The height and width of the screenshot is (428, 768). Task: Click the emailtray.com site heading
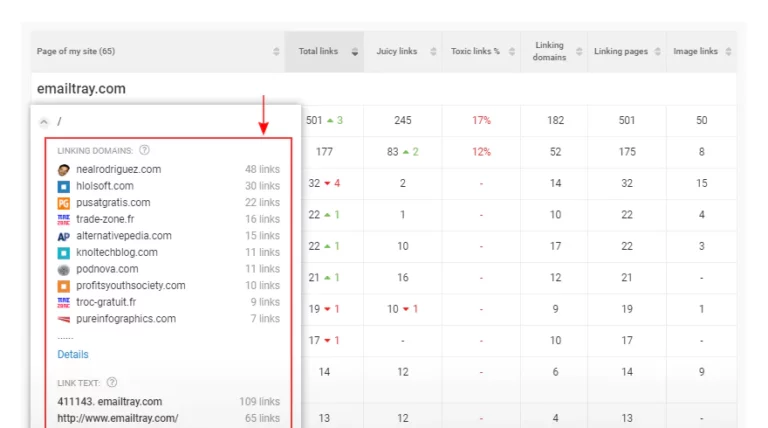(81, 89)
